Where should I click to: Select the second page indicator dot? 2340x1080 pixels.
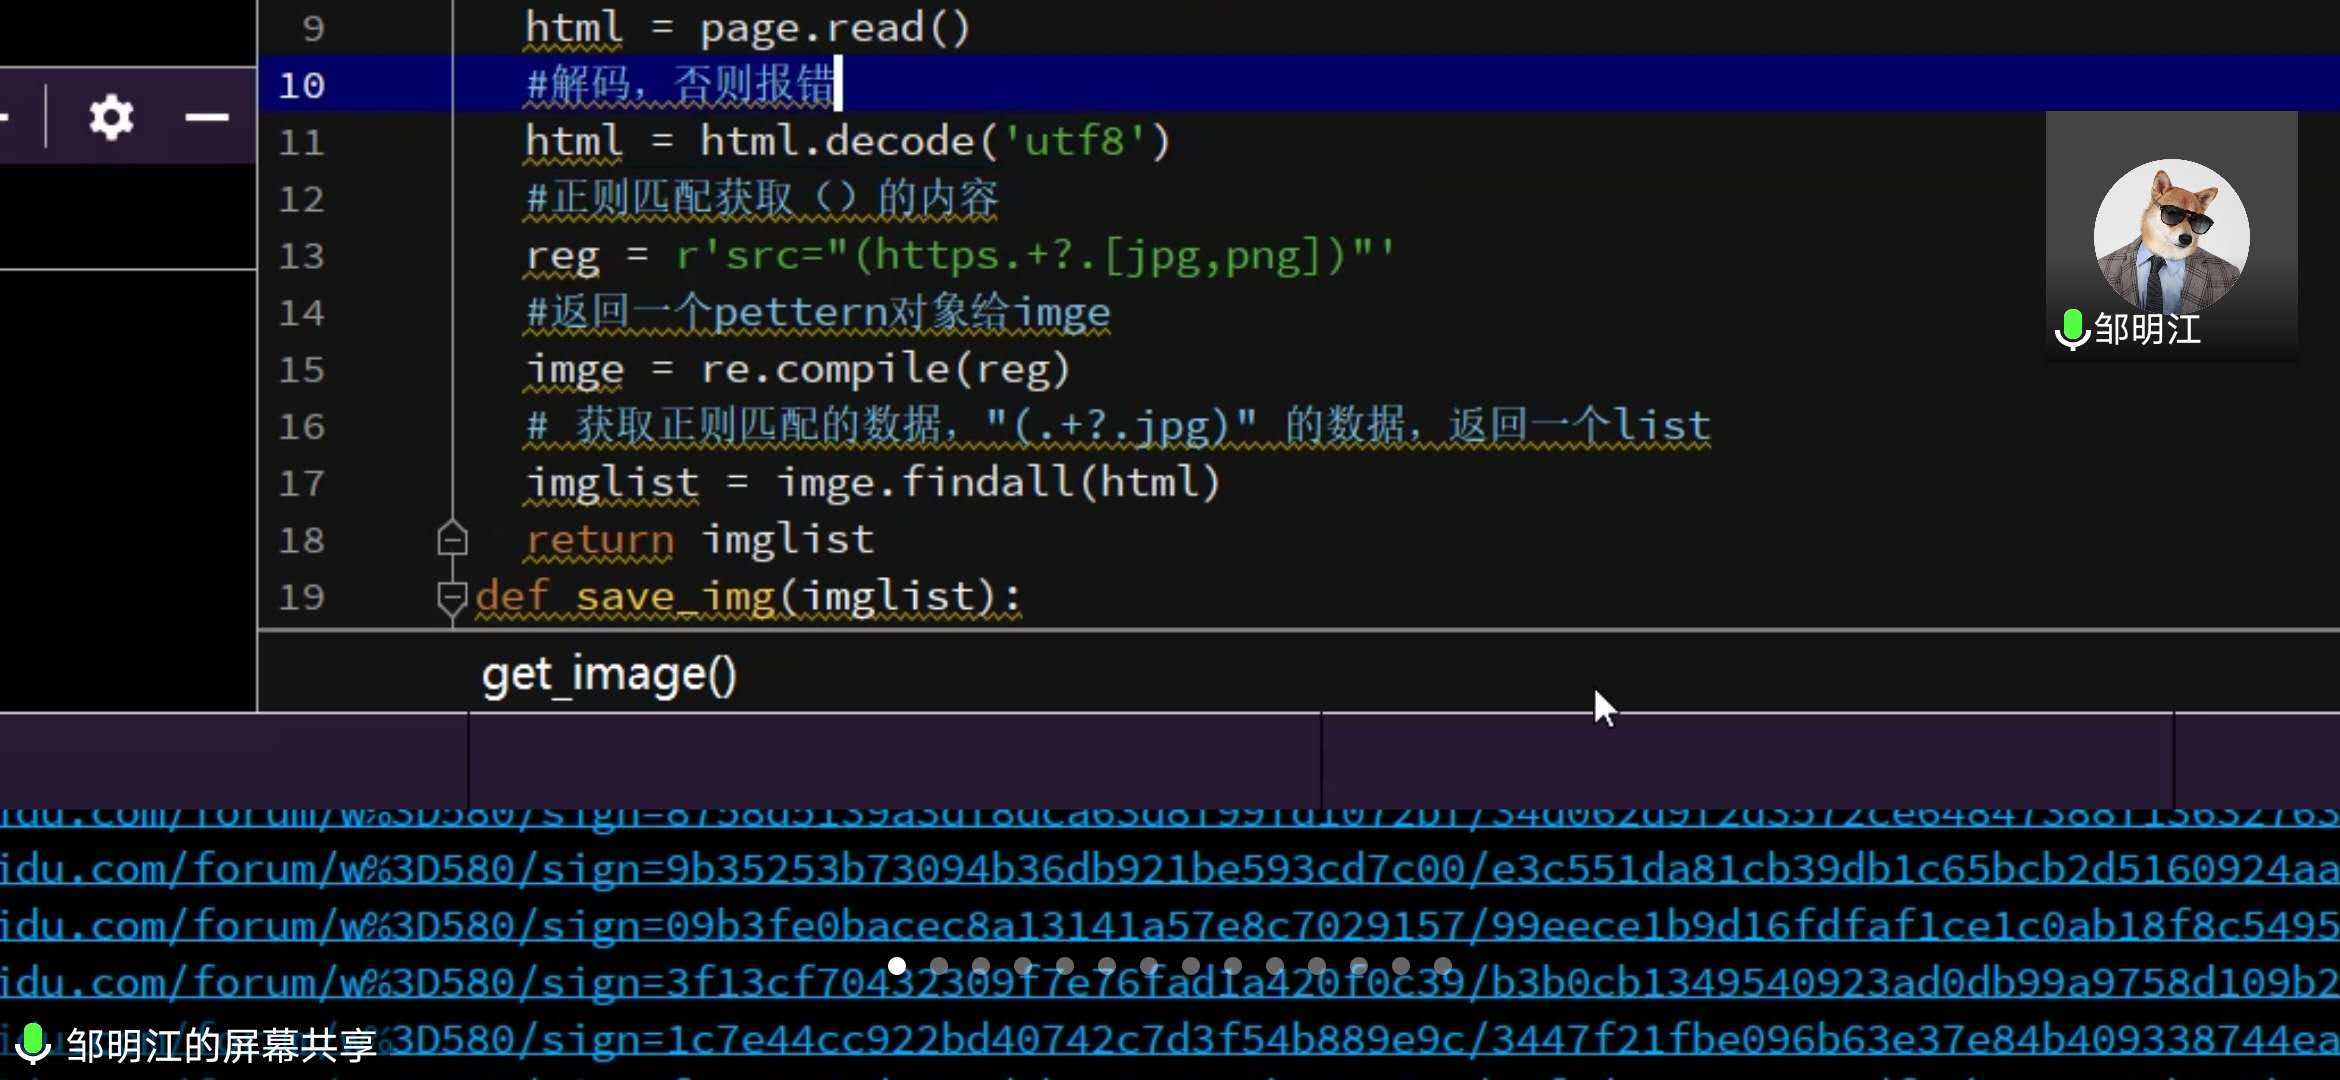(x=939, y=965)
